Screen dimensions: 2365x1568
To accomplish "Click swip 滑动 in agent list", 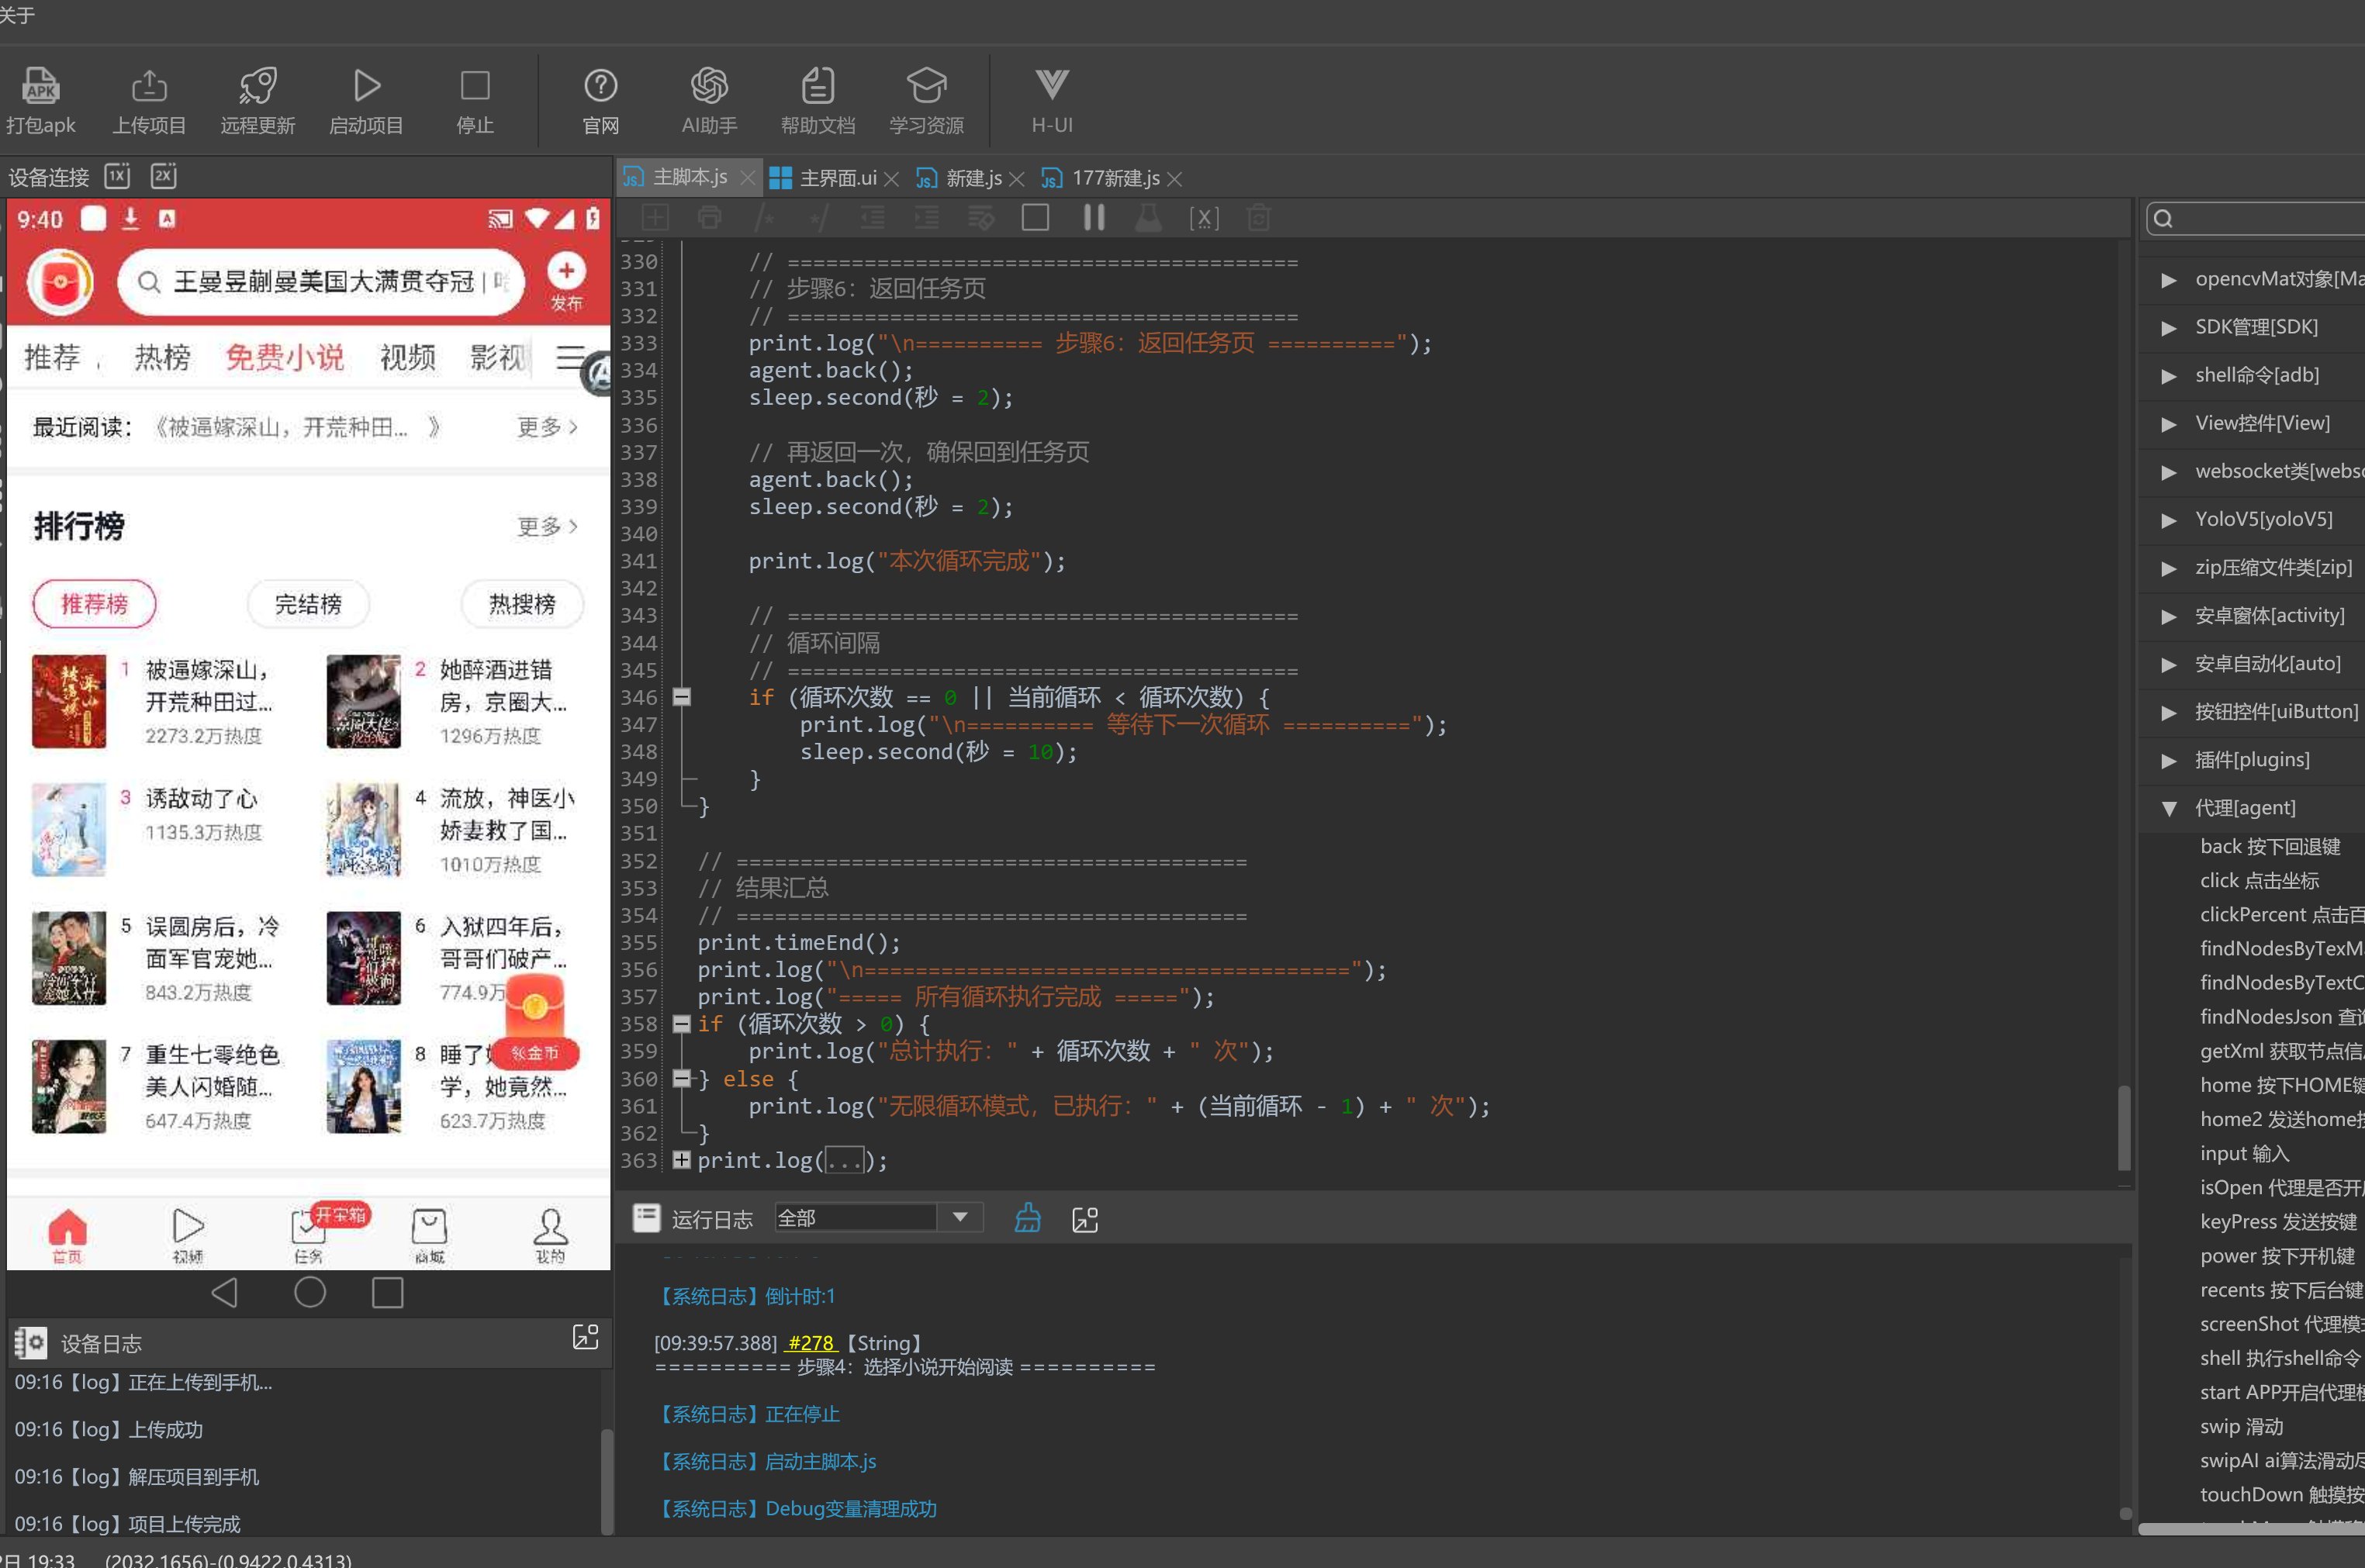I will click(2241, 1426).
